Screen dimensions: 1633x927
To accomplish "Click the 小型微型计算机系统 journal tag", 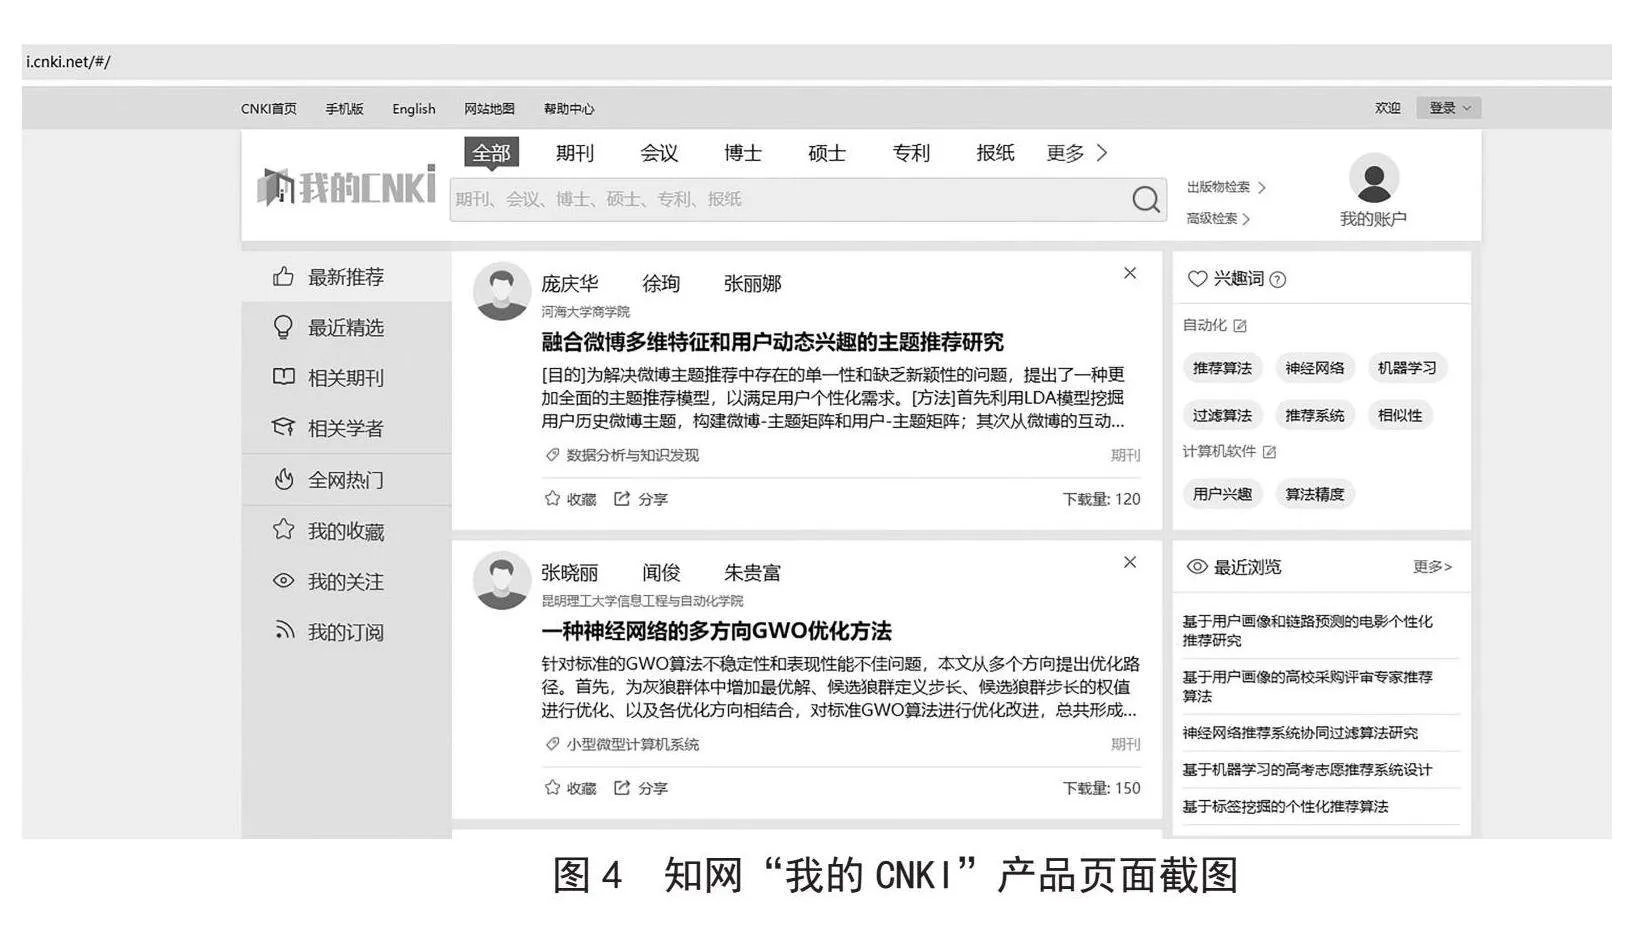I will coord(632,744).
